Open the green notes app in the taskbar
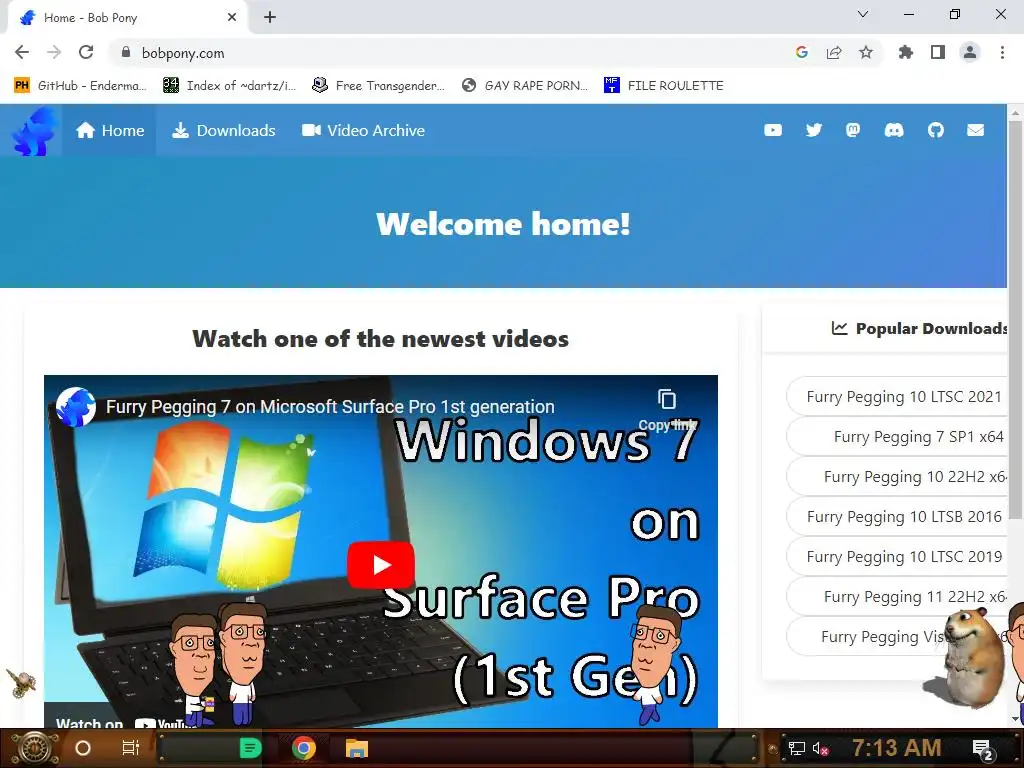 251,748
